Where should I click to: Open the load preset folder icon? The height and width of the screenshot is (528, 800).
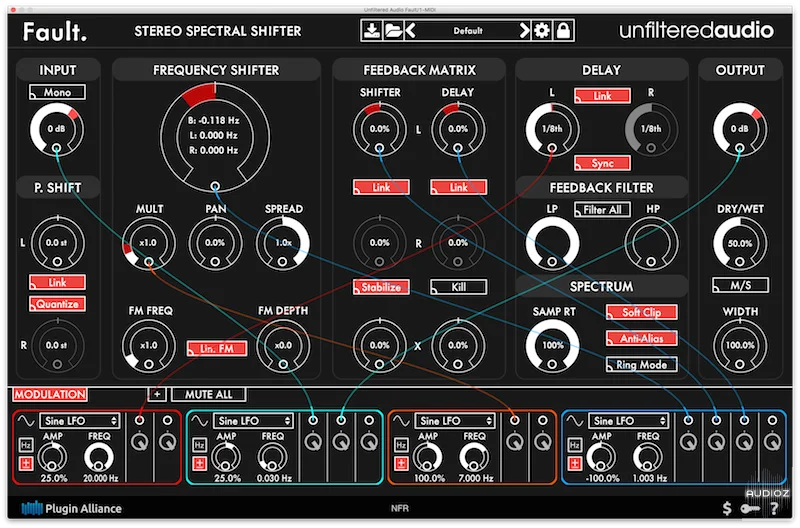pos(393,31)
